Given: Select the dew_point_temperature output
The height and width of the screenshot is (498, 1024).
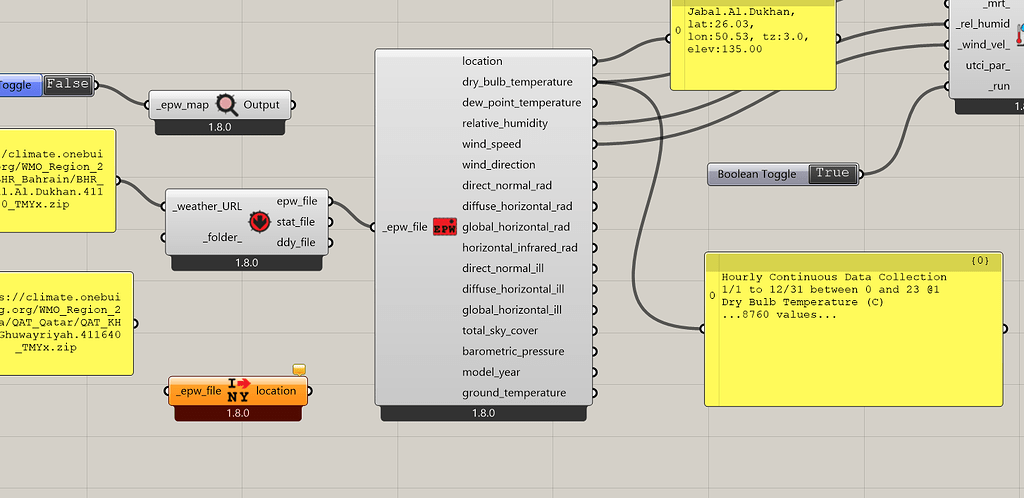Looking at the screenshot, I should pos(522,102).
